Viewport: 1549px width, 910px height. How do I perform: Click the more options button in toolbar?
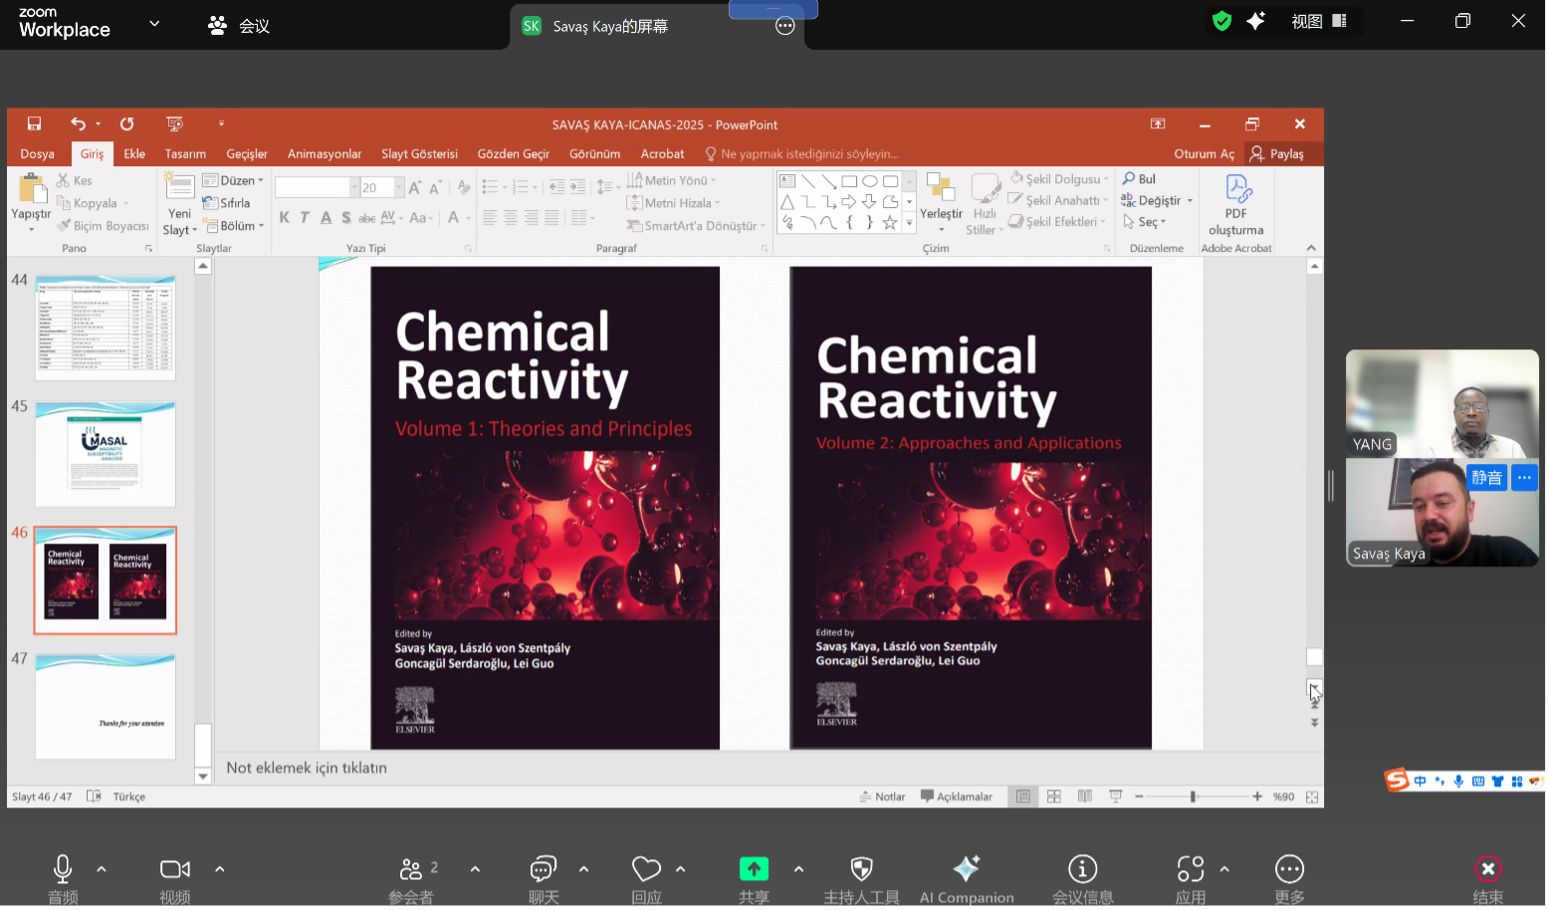(1290, 870)
